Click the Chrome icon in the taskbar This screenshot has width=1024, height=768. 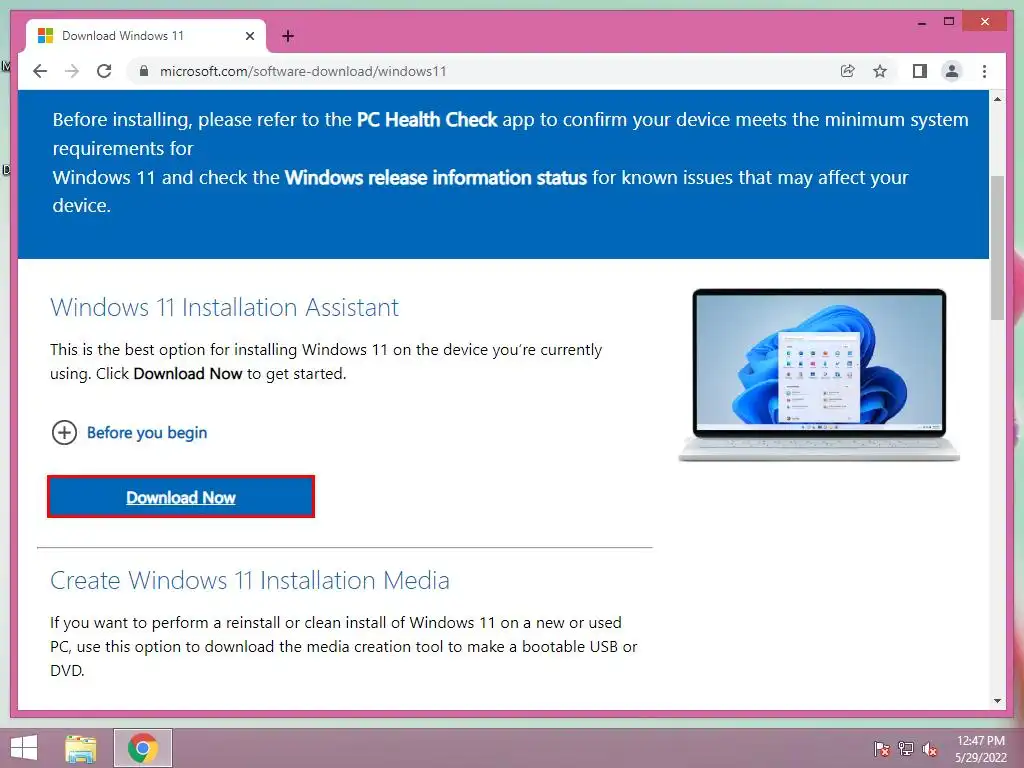point(143,748)
